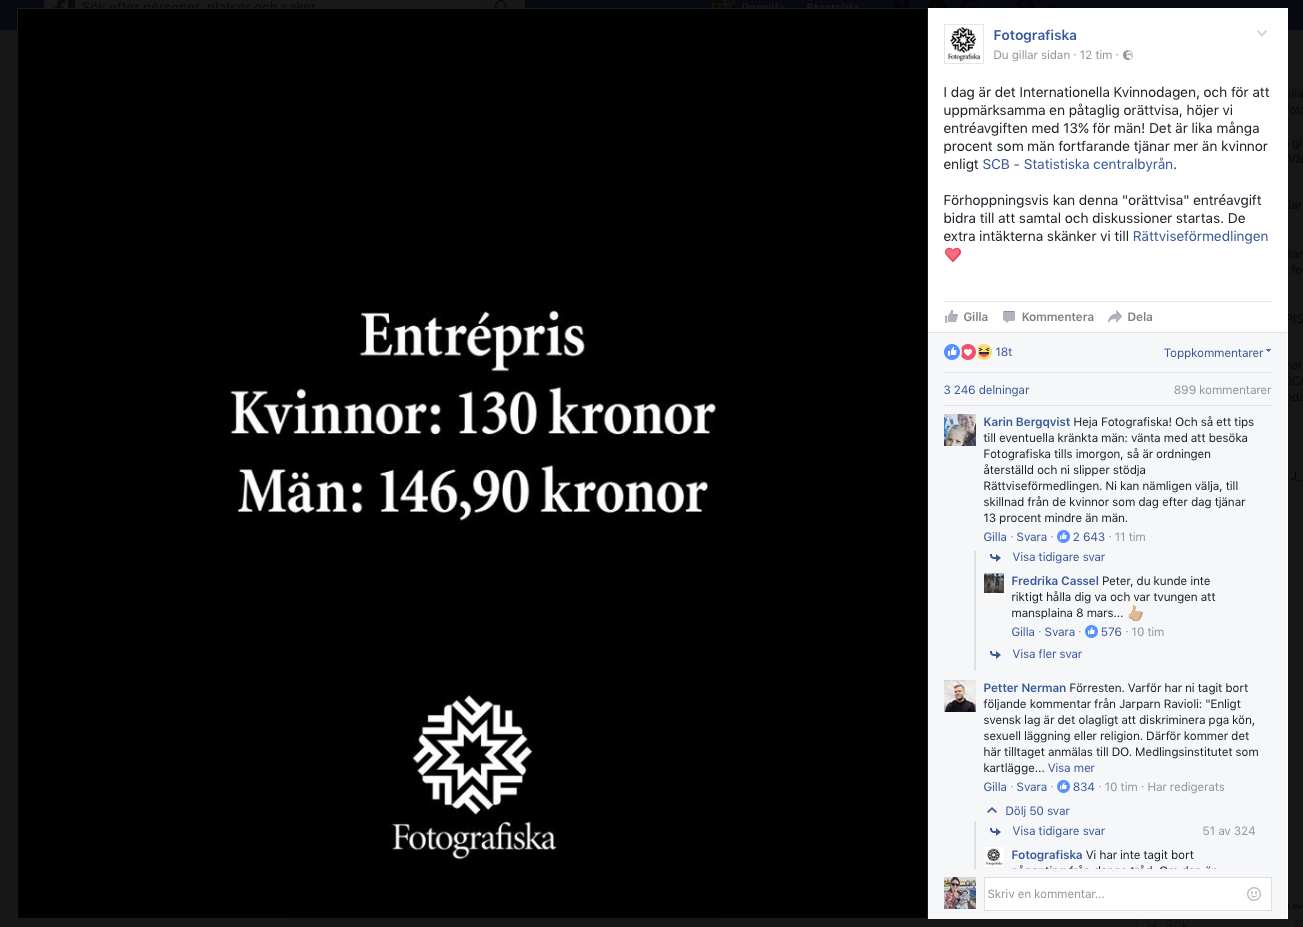Image resolution: width=1303 pixels, height=927 pixels.
Task: Open the Toppkommentarer sorting dropdown
Action: (x=1217, y=353)
